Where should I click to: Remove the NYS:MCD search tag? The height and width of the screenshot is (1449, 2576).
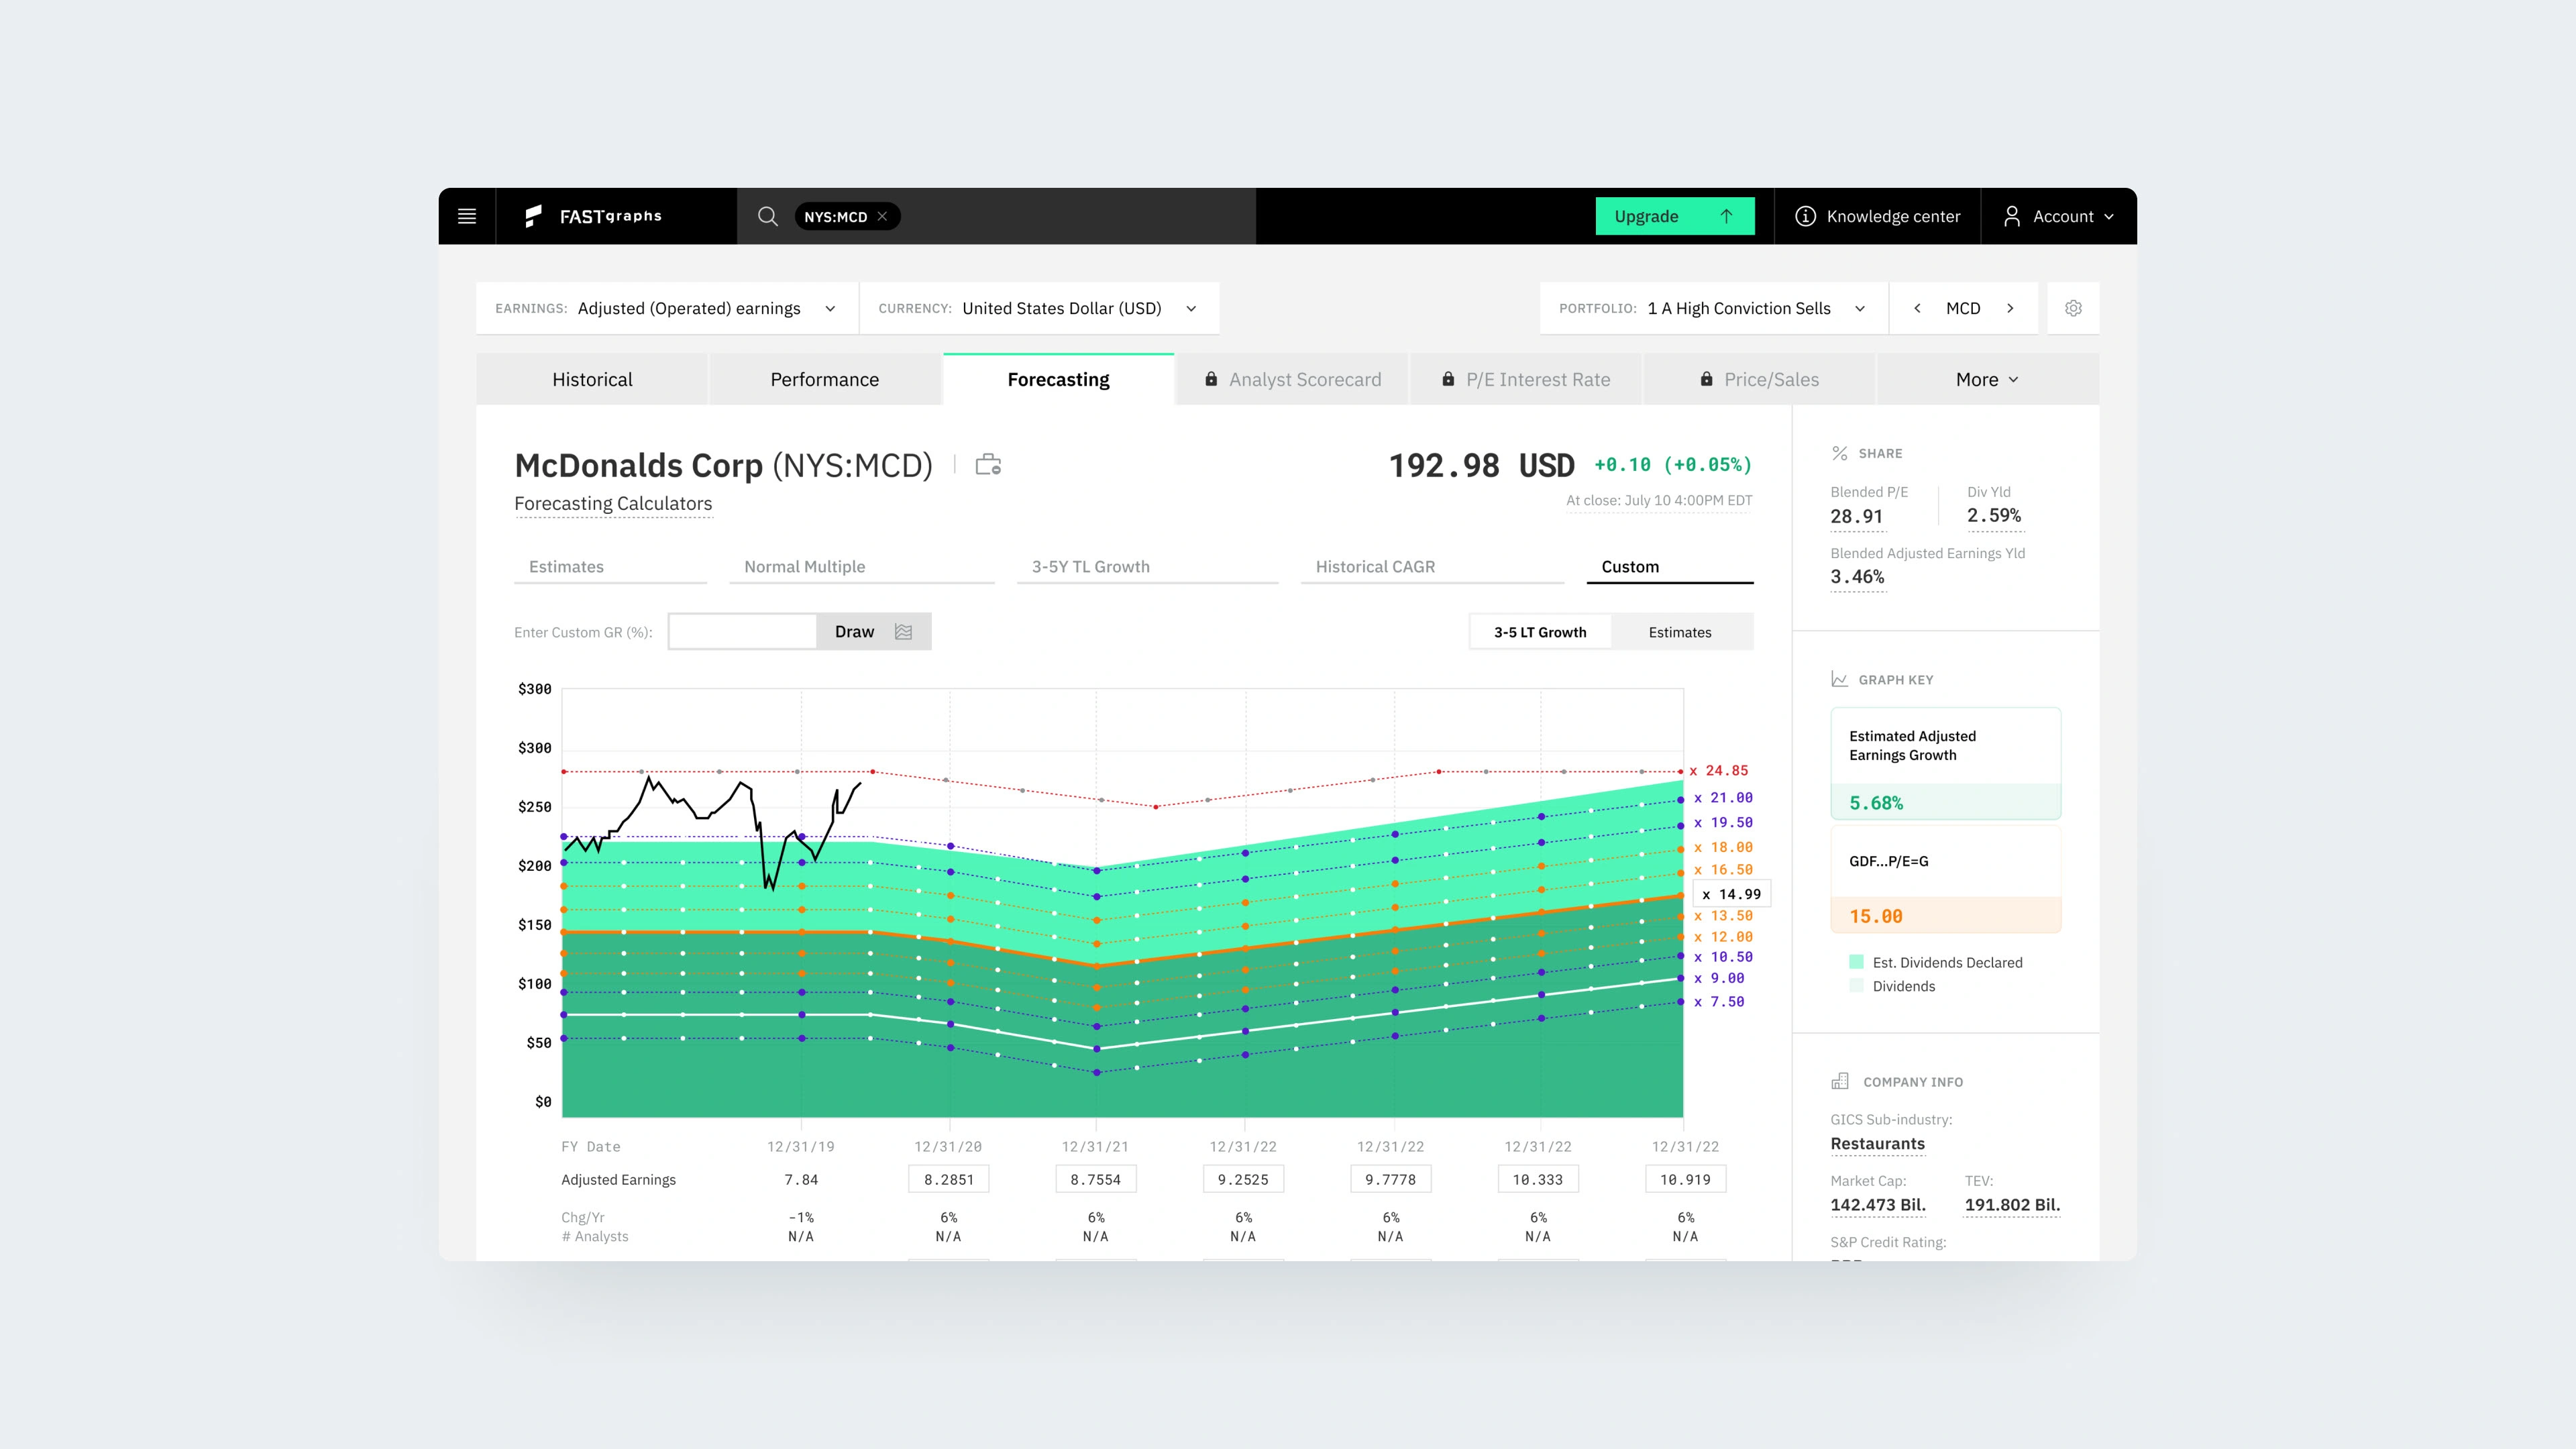882,216
